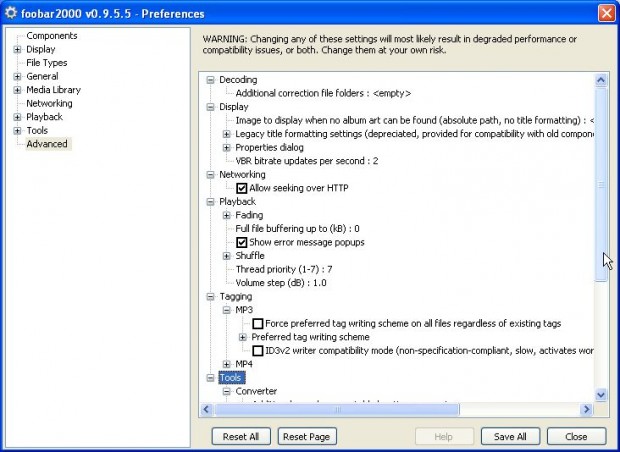This screenshot has width=620, height=452.
Task: Click the Reset Page button
Action: 307,437
